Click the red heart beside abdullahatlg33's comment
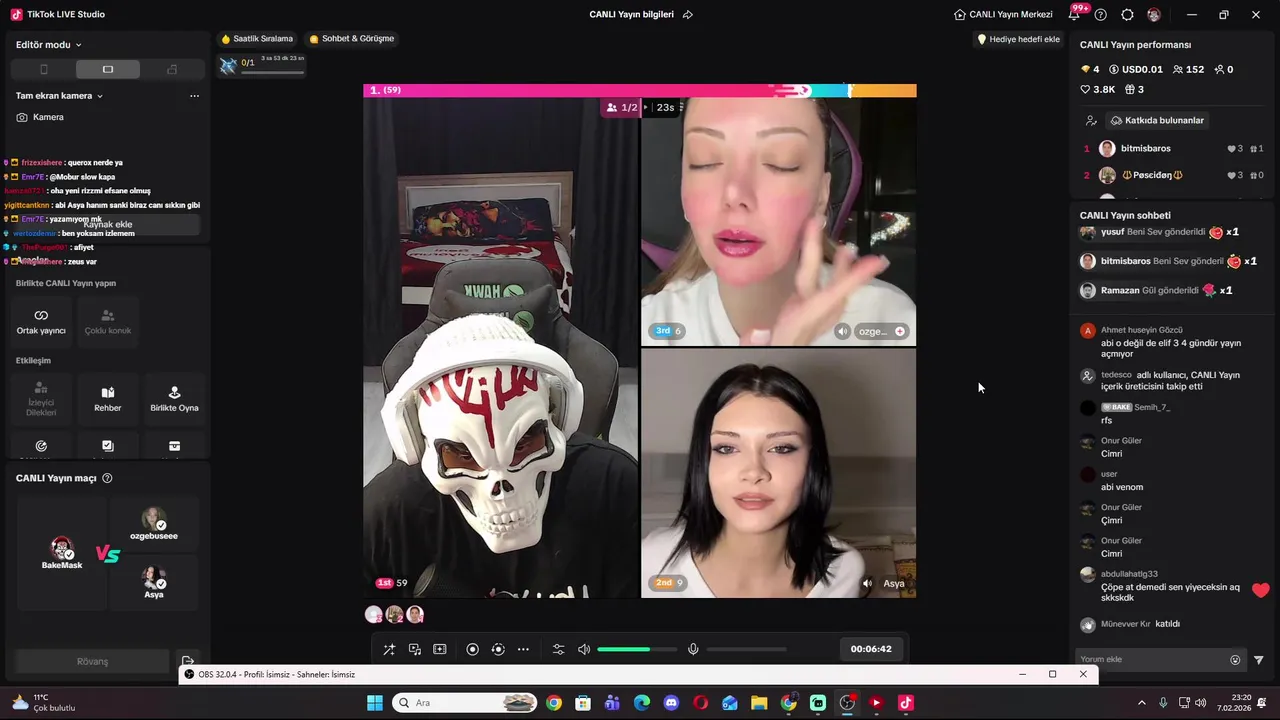This screenshot has width=1280, height=720. pos(1260,590)
